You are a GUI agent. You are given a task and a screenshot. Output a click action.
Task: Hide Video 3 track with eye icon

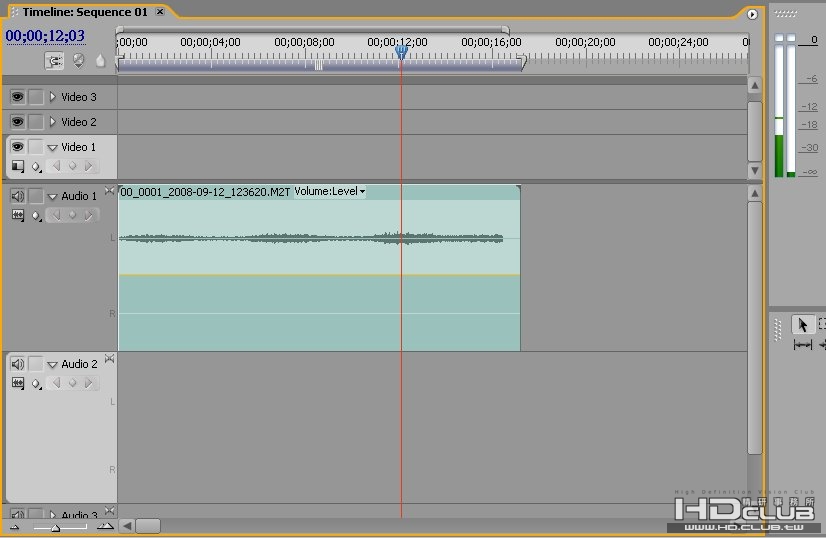tap(17, 97)
